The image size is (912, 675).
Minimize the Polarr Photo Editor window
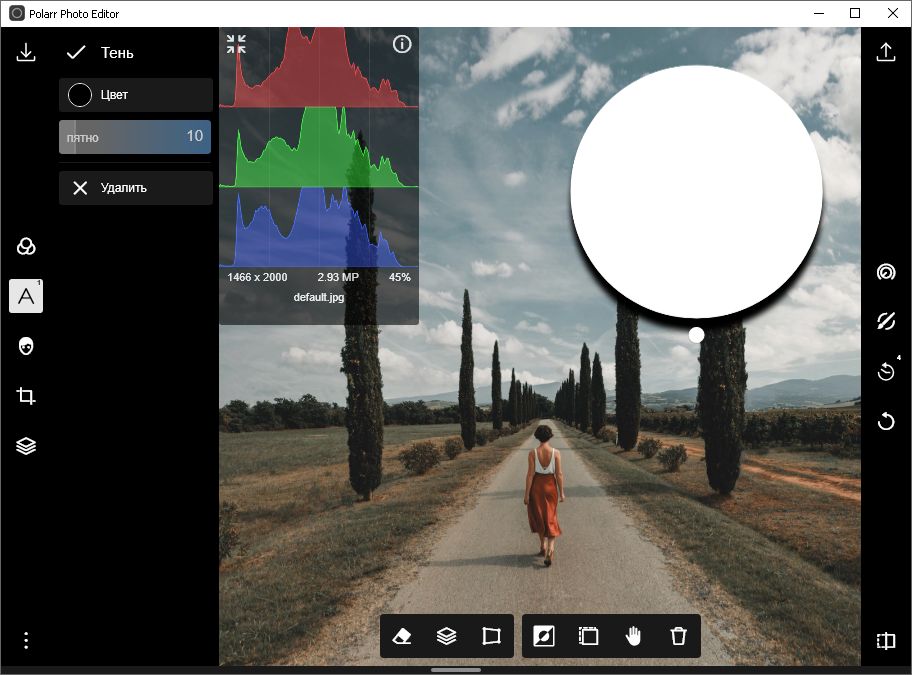(819, 13)
